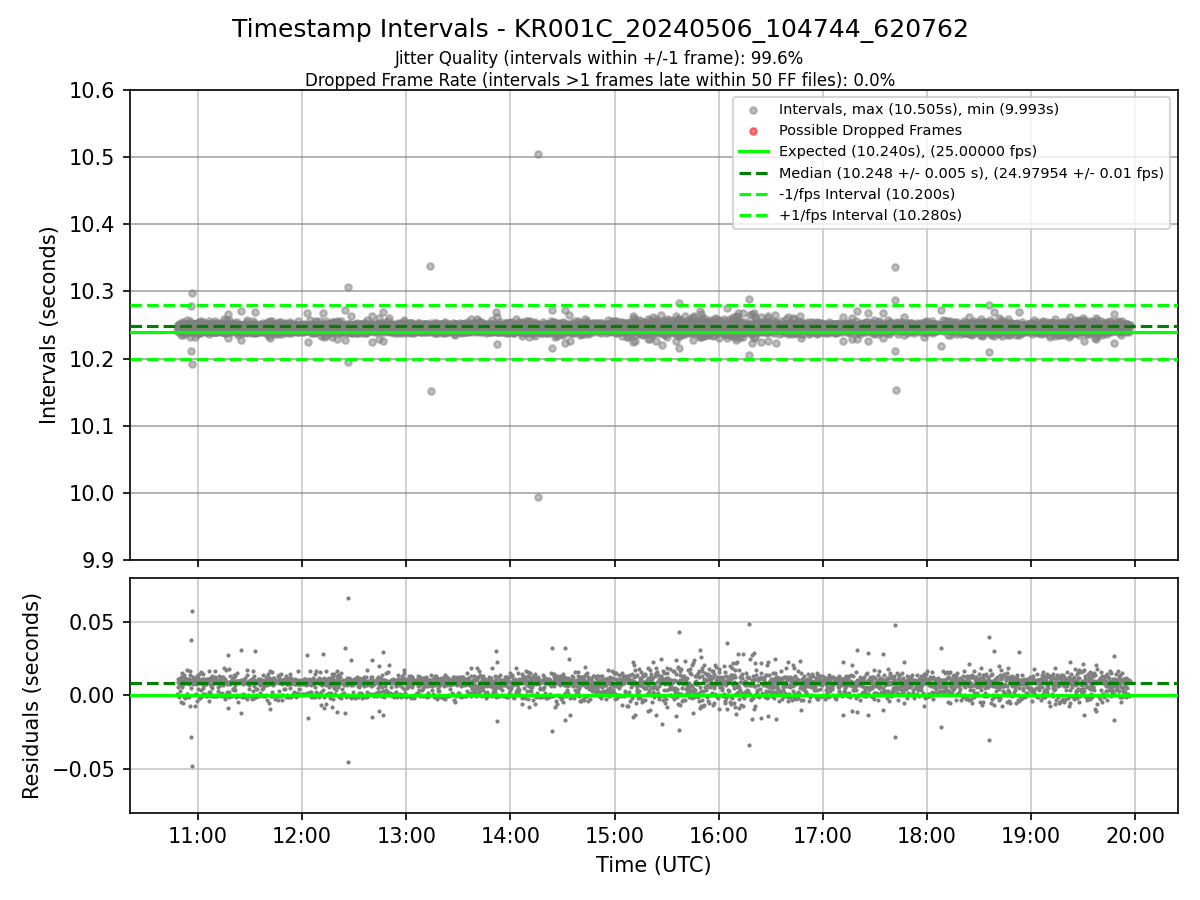Click the '13:00' x-axis tick label
The height and width of the screenshot is (900, 1200).
405,834
